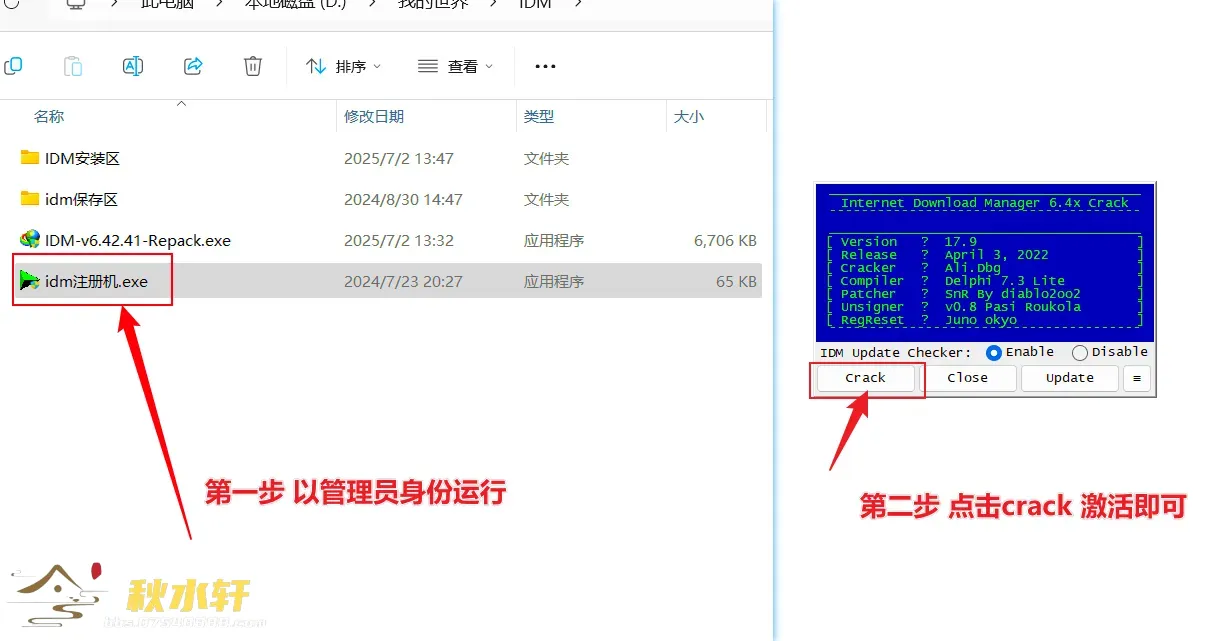The height and width of the screenshot is (641, 1226).
Task: Open the 排序 sort dropdown
Action: coord(344,66)
